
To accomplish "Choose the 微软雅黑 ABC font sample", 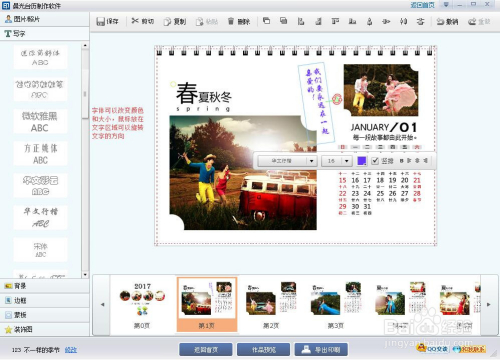I will [40, 122].
